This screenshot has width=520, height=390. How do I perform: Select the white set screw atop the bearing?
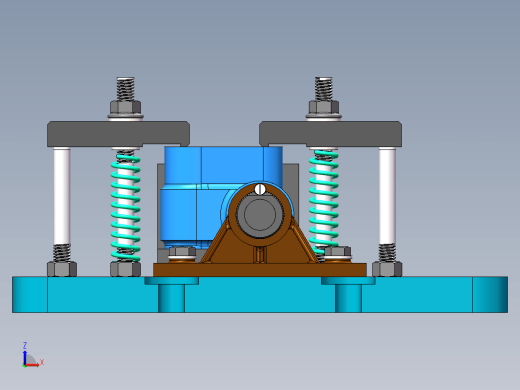pos(260,189)
